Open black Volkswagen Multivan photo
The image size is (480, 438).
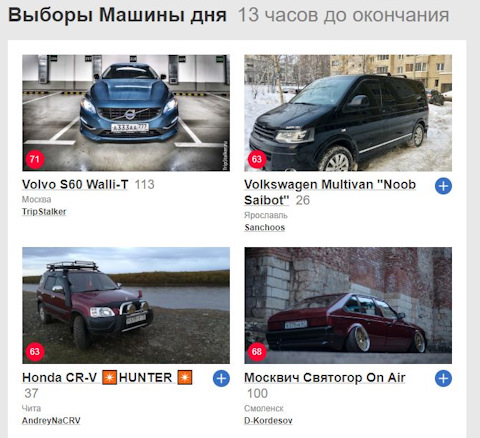(348, 113)
